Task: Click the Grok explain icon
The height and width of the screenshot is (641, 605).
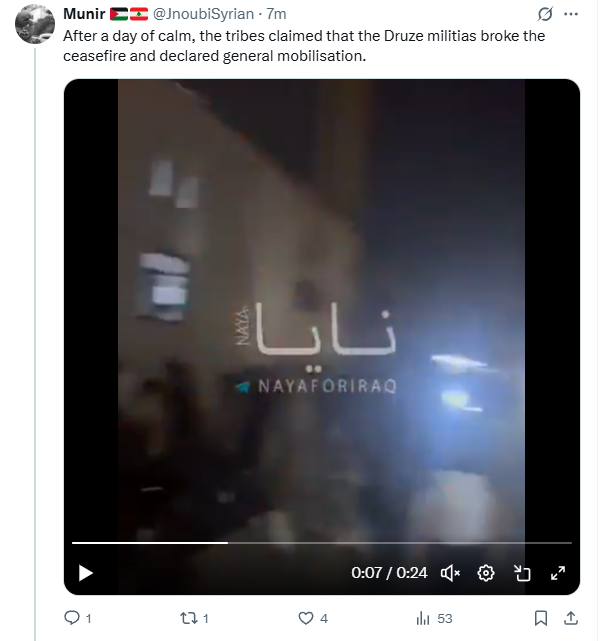Action: click(545, 14)
